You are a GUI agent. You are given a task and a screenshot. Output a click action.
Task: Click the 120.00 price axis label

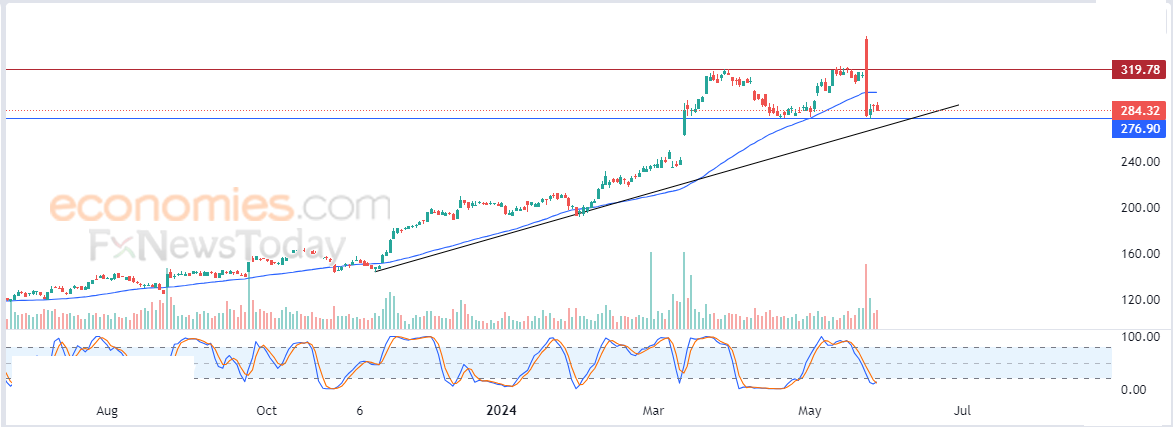[1140, 300]
